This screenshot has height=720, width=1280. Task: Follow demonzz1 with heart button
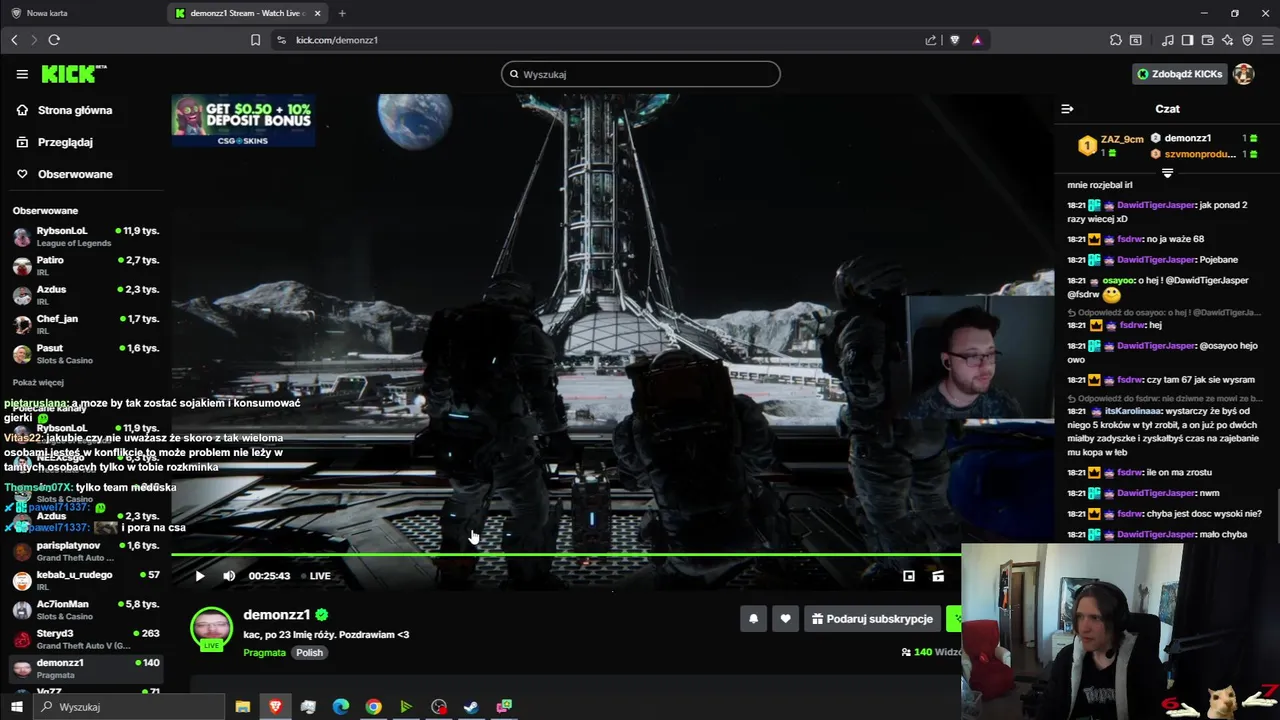[x=785, y=619]
